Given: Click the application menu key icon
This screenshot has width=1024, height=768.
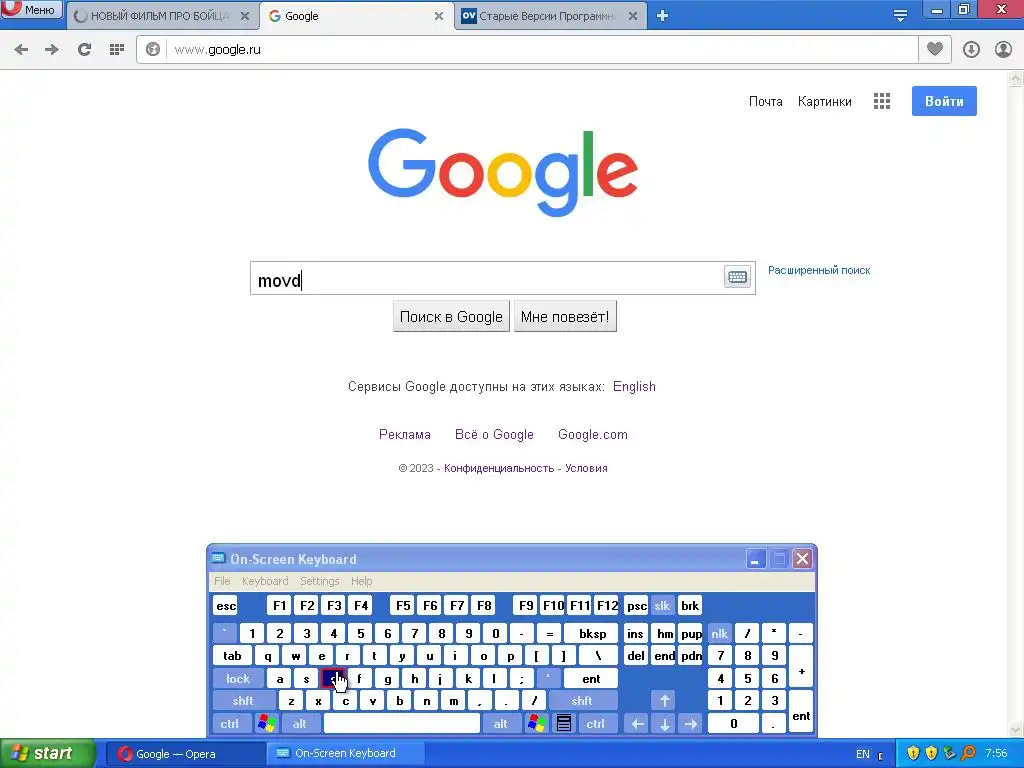Looking at the screenshot, I should (564, 724).
